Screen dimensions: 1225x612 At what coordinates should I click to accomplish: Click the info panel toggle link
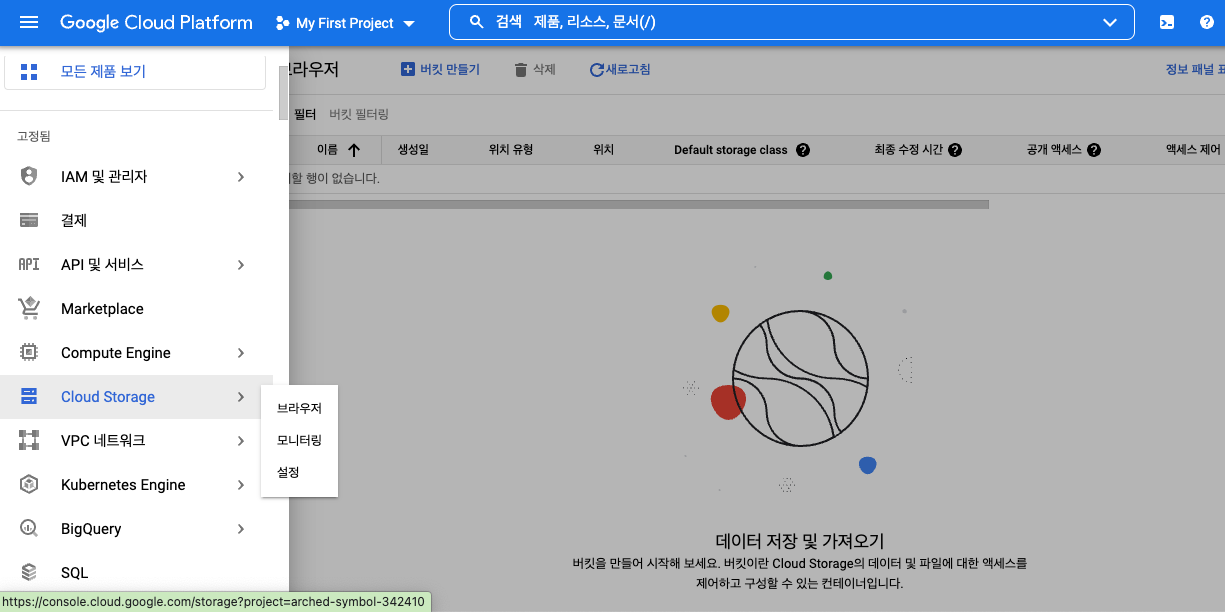[x=1194, y=69]
